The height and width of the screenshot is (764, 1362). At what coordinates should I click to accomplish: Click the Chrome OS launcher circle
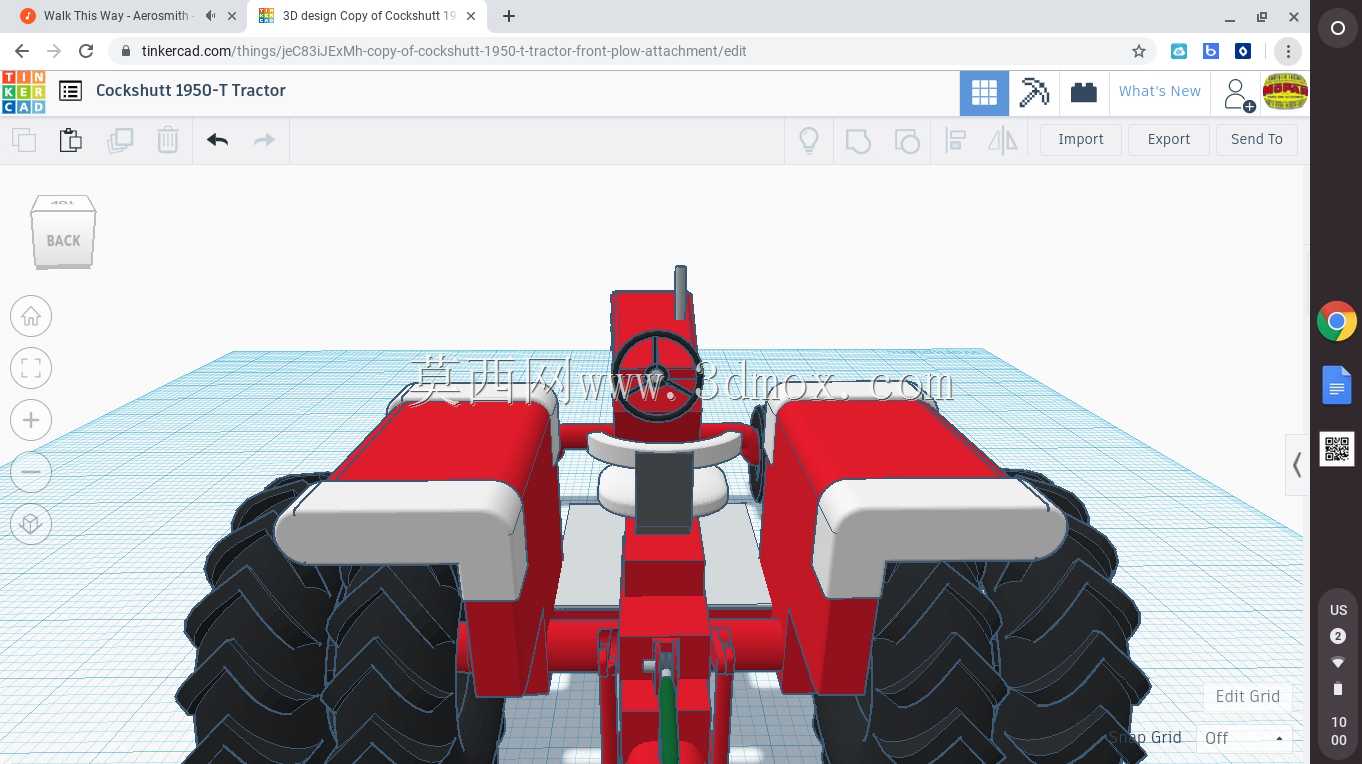click(1337, 28)
